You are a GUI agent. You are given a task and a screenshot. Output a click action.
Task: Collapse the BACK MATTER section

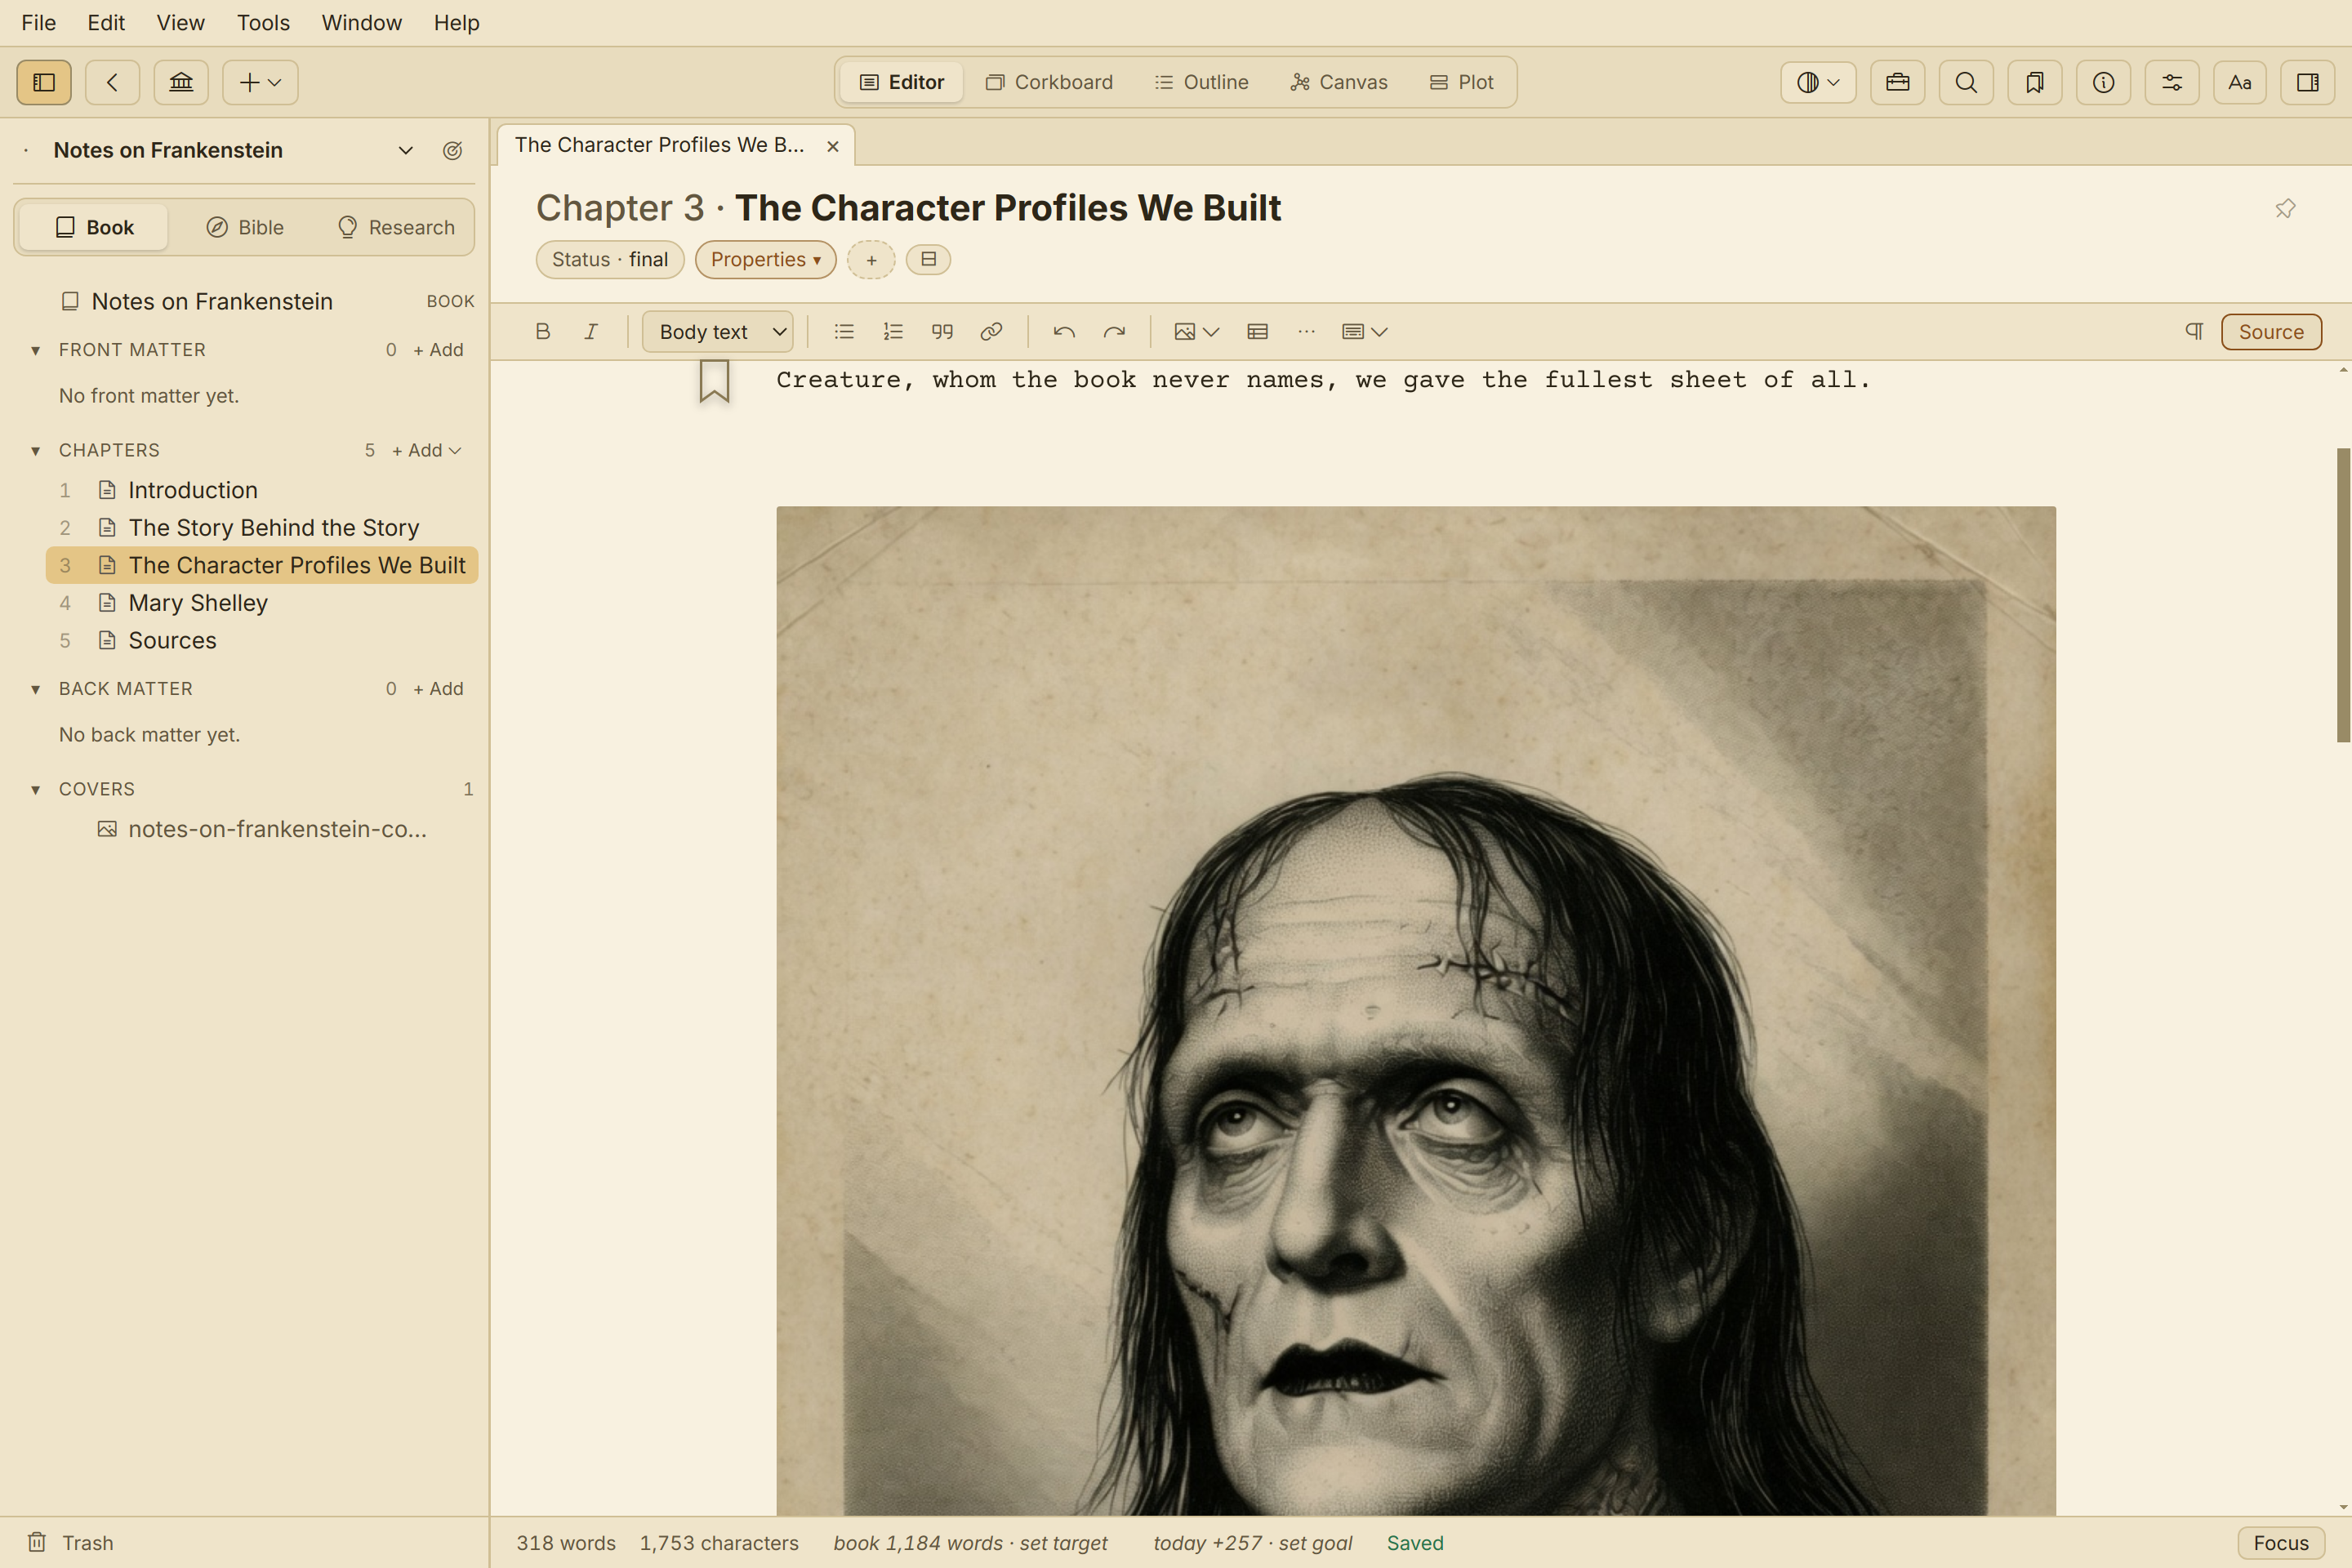coord(36,689)
